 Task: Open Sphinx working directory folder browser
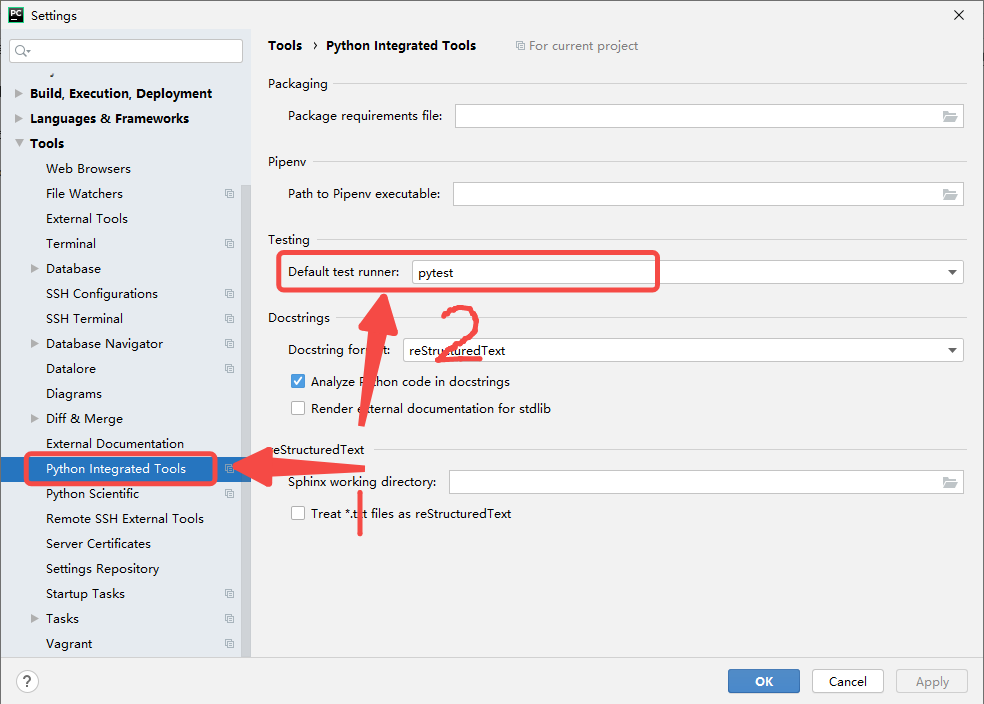[950, 482]
